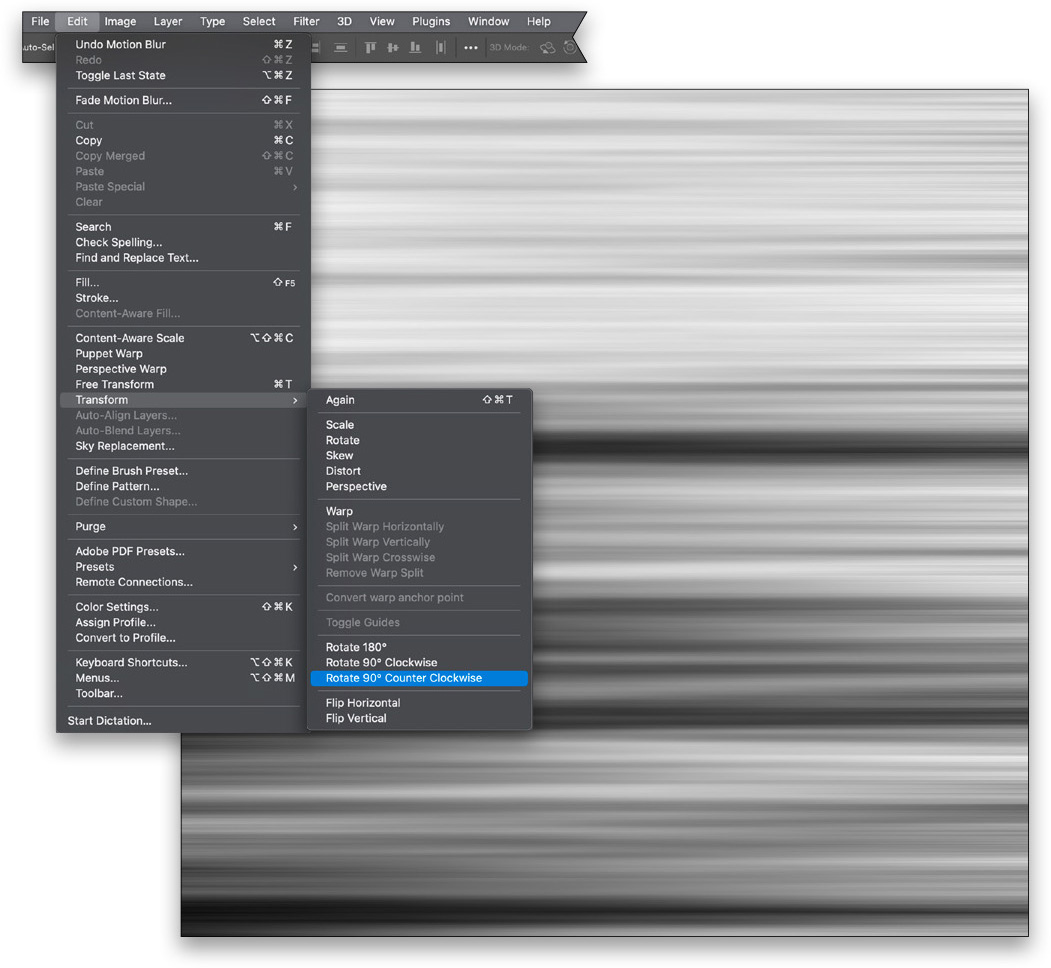This screenshot has height=968, width=1051.
Task: Toggle the Auto-Select option in options bar
Action: click(x=38, y=47)
